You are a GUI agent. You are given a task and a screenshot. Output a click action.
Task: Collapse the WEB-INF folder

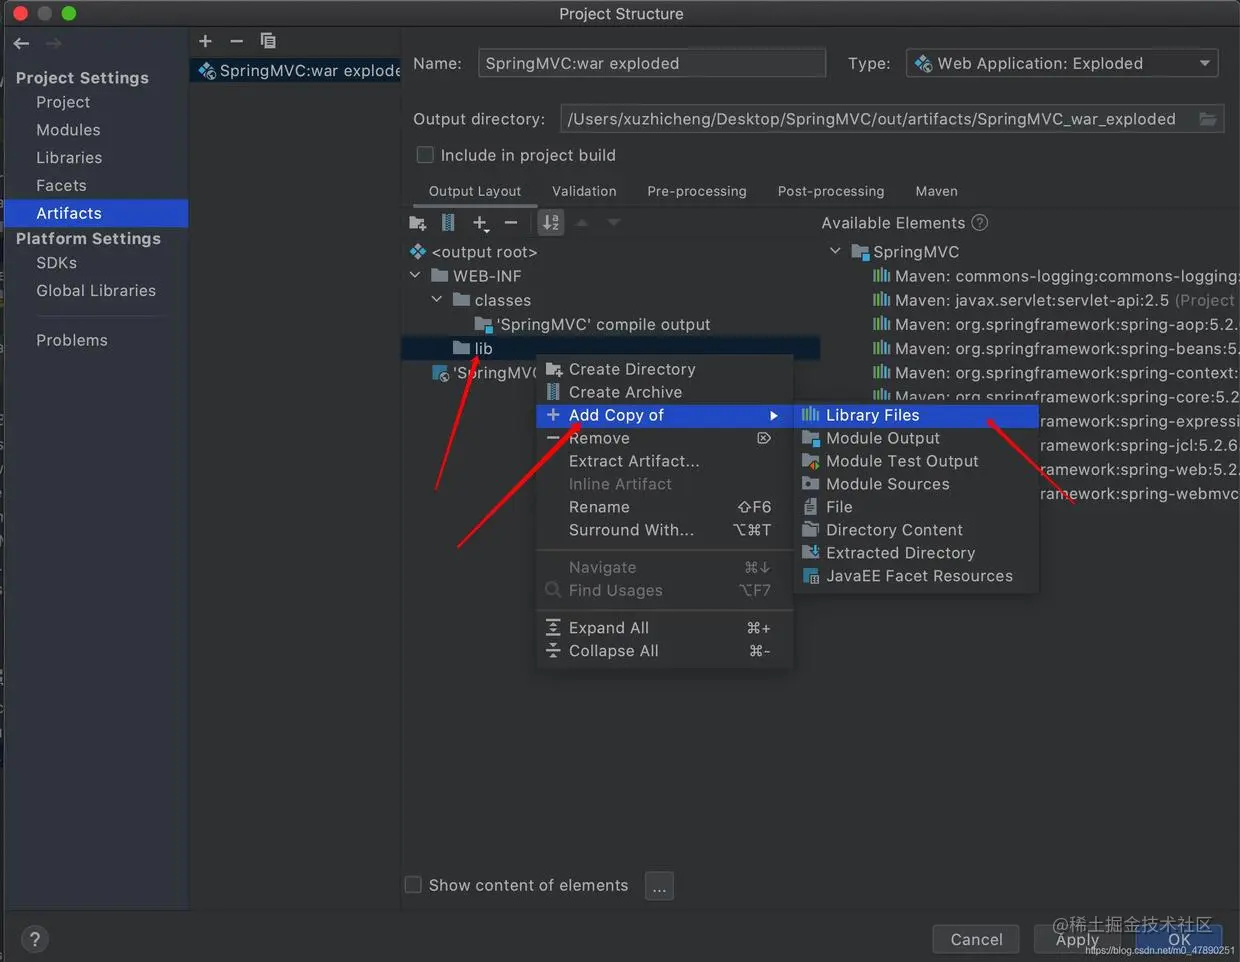click(415, 275)
